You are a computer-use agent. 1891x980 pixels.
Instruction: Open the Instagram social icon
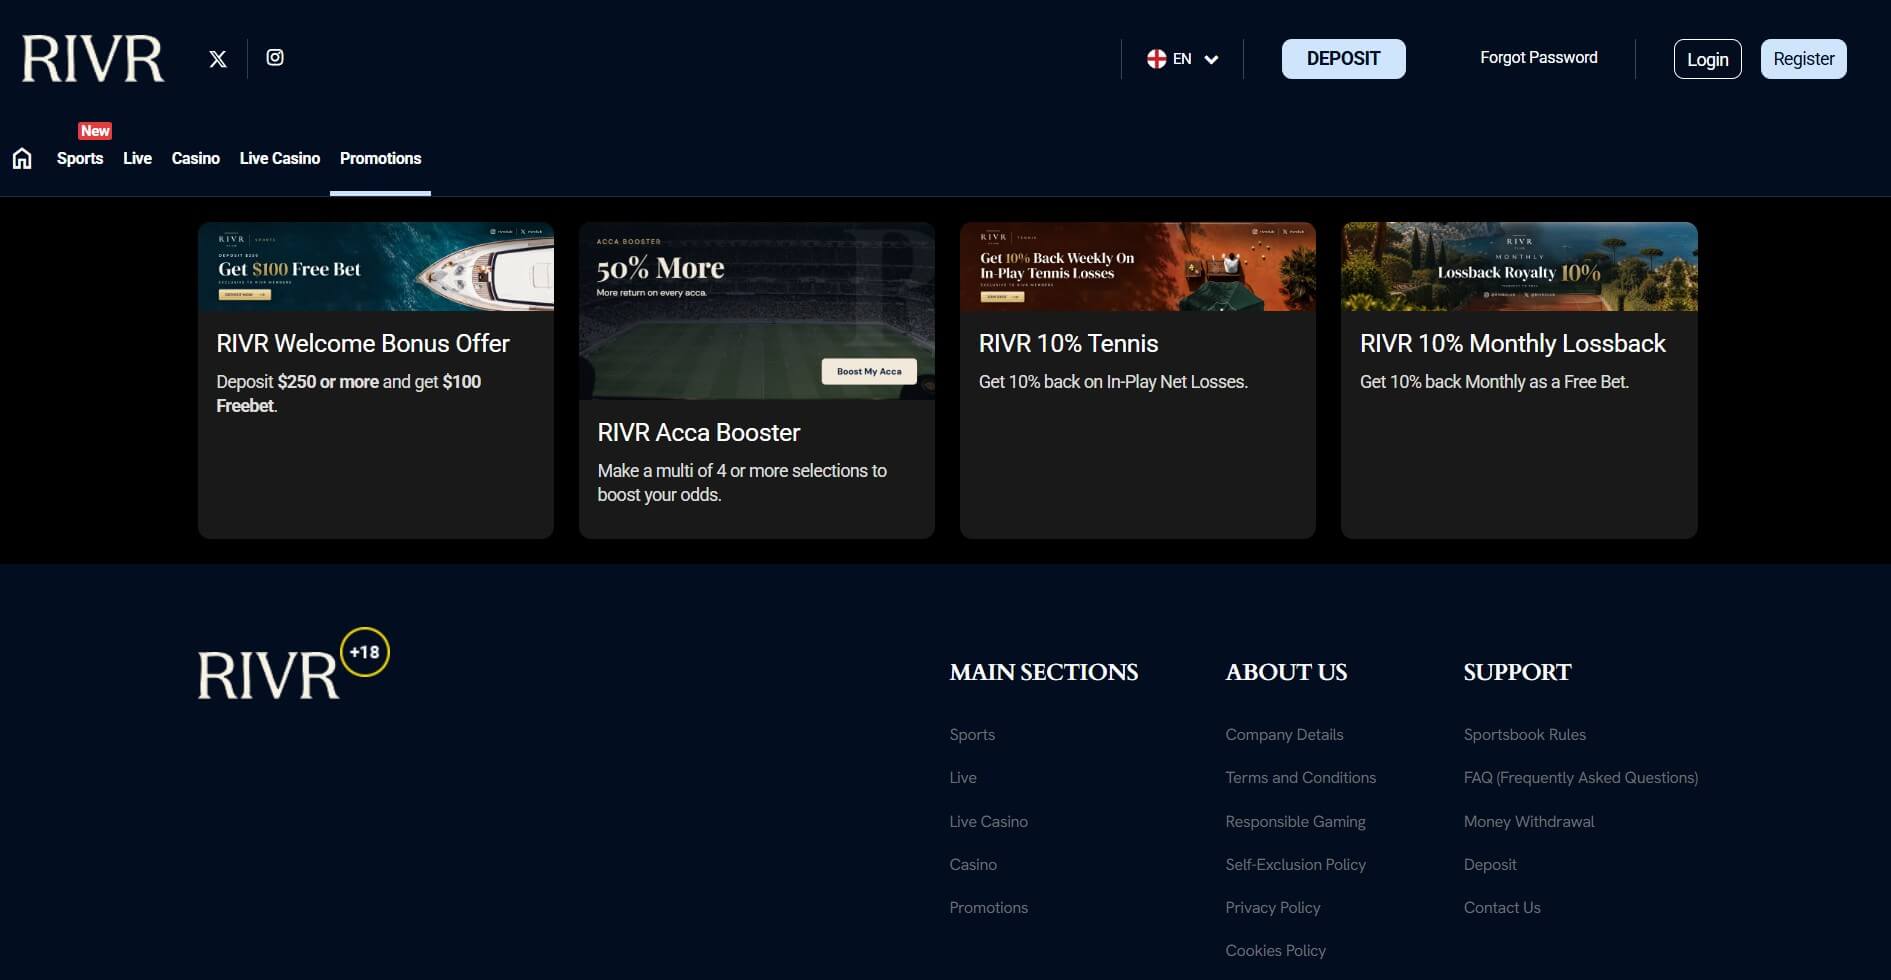[275, 58]
